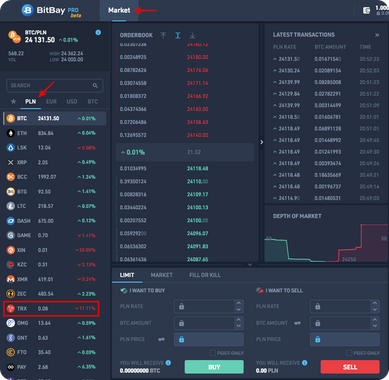Select the ETH coin icon
The width and height of the screenshot is (389, 380).
tap(11, 133)
